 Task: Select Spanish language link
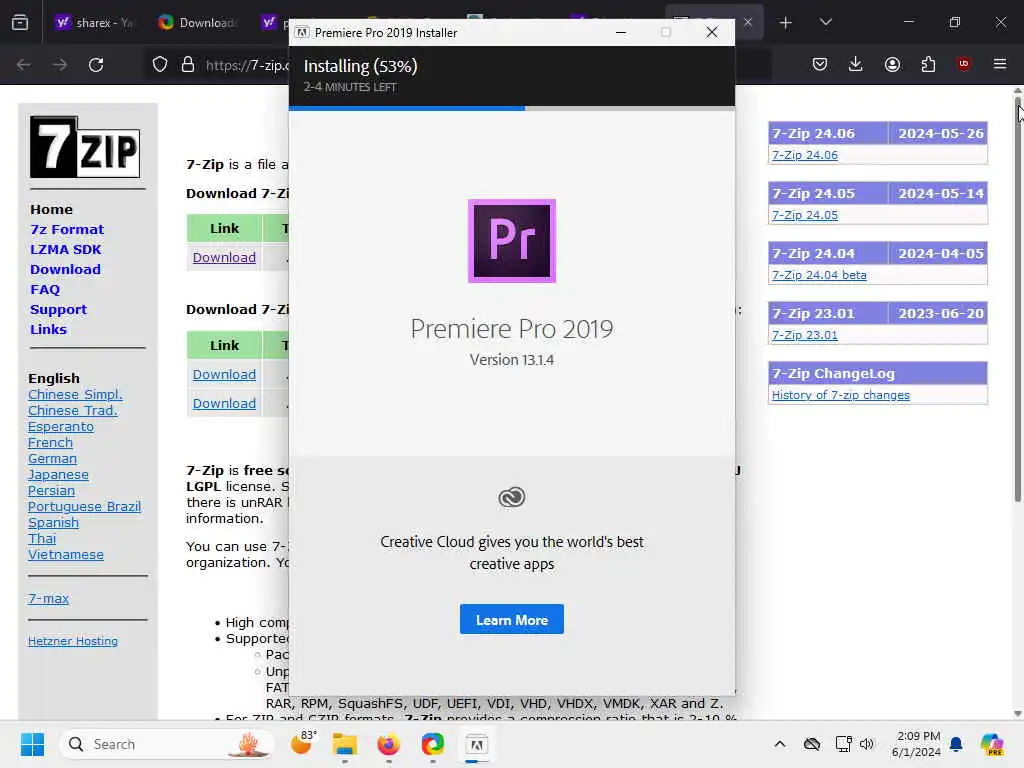[54, 522]
